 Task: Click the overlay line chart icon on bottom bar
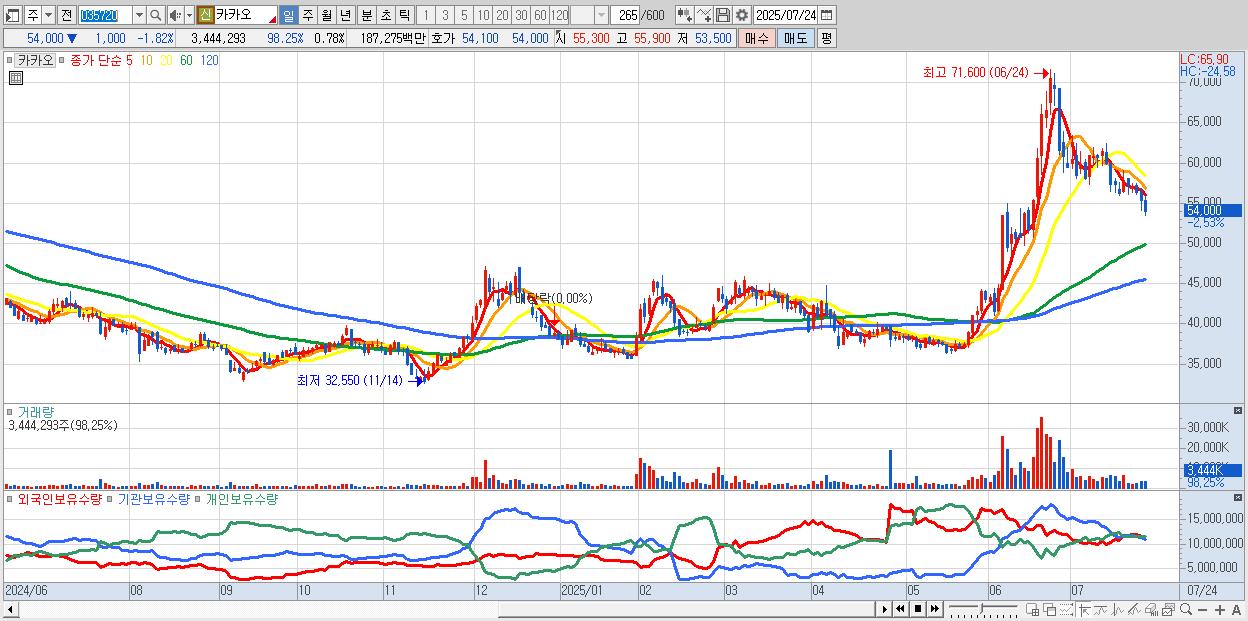point(1101,610)
